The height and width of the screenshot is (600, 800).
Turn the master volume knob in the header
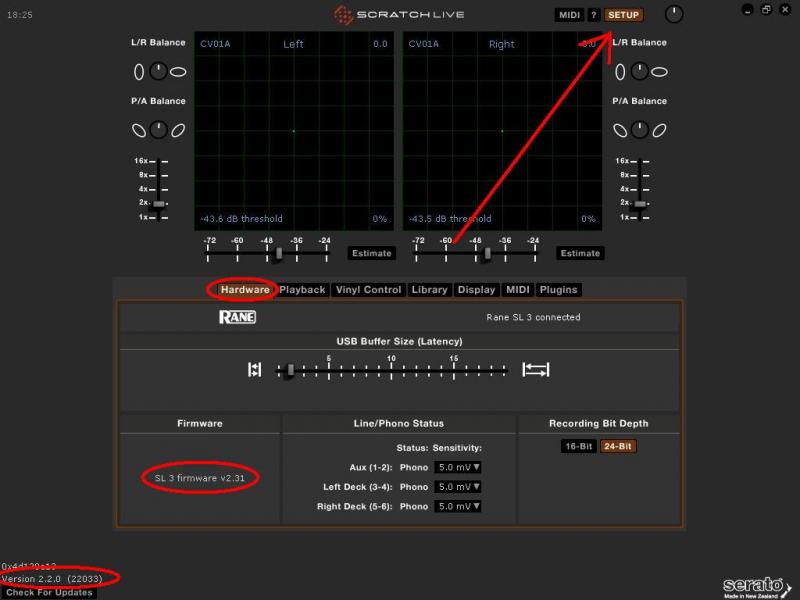tap(674, 14)
